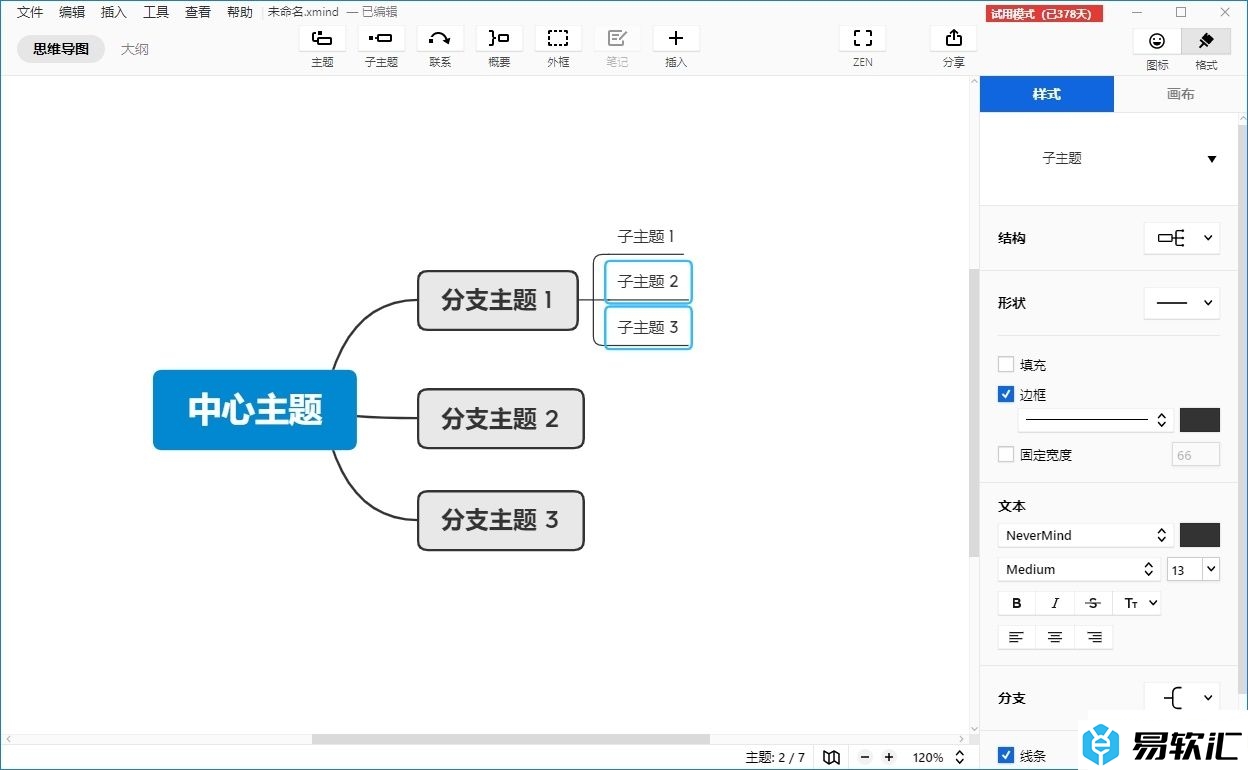1248x770 pixels.
Task: Select the 中心主题 central topic
Action: pos(255,410)
